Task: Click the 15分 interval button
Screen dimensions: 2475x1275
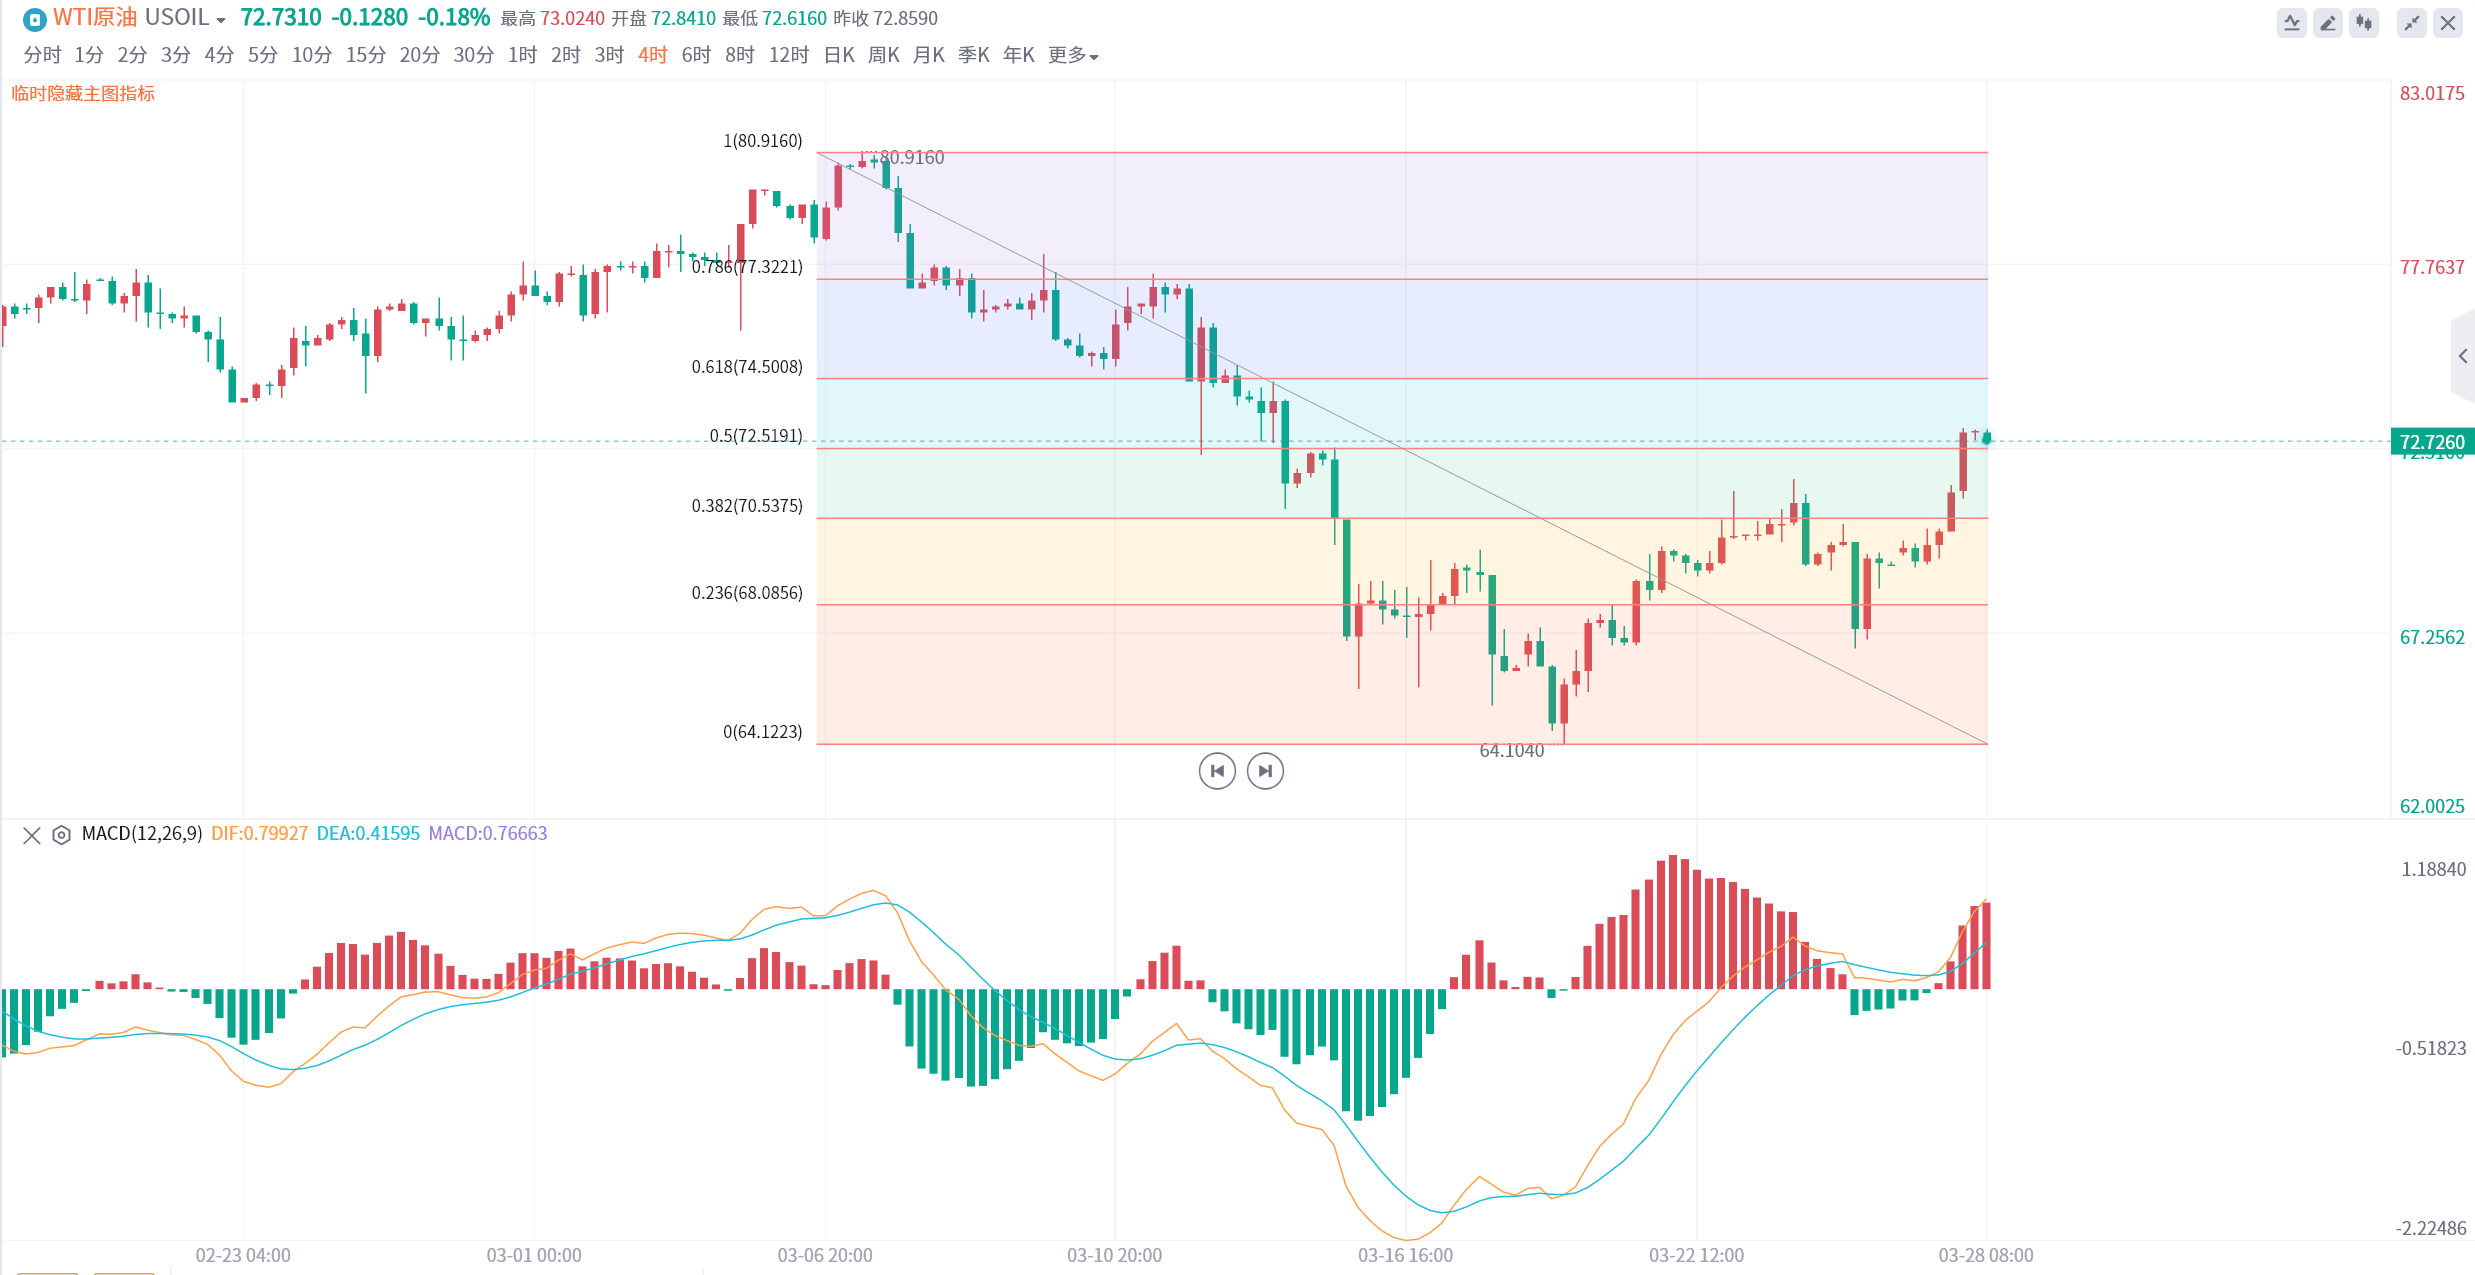Action: pyautogui.click(x=365, y=56)
